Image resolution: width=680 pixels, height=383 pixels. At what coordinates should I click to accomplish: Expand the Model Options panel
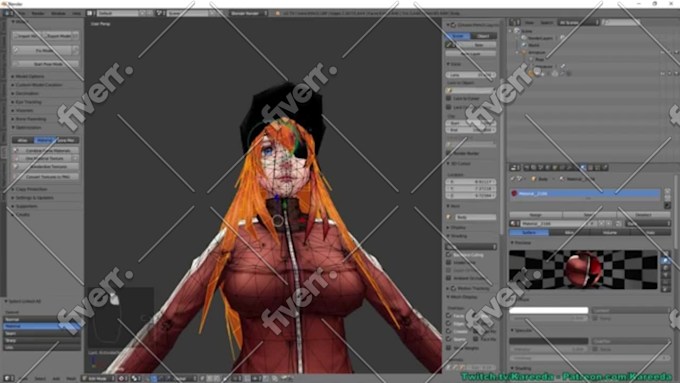click(x=30, y=76)
